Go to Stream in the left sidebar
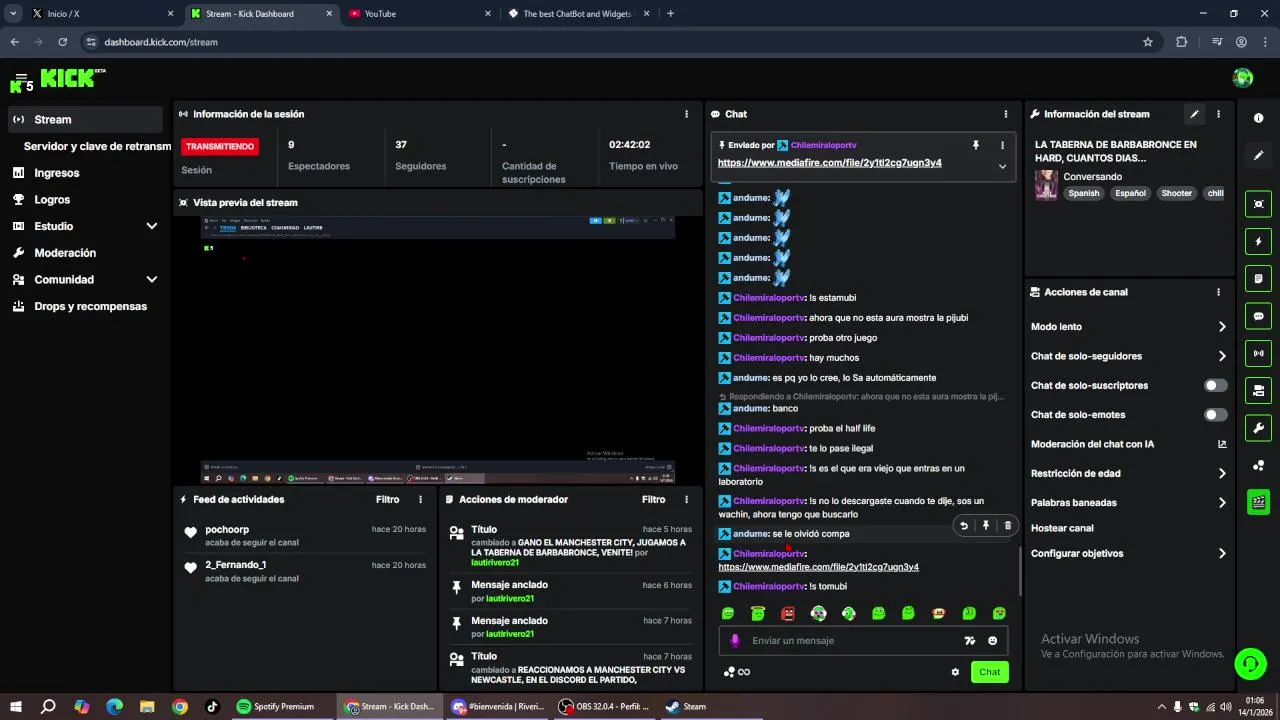This screenshot has height=720, width=1280. tap(86, 119)
